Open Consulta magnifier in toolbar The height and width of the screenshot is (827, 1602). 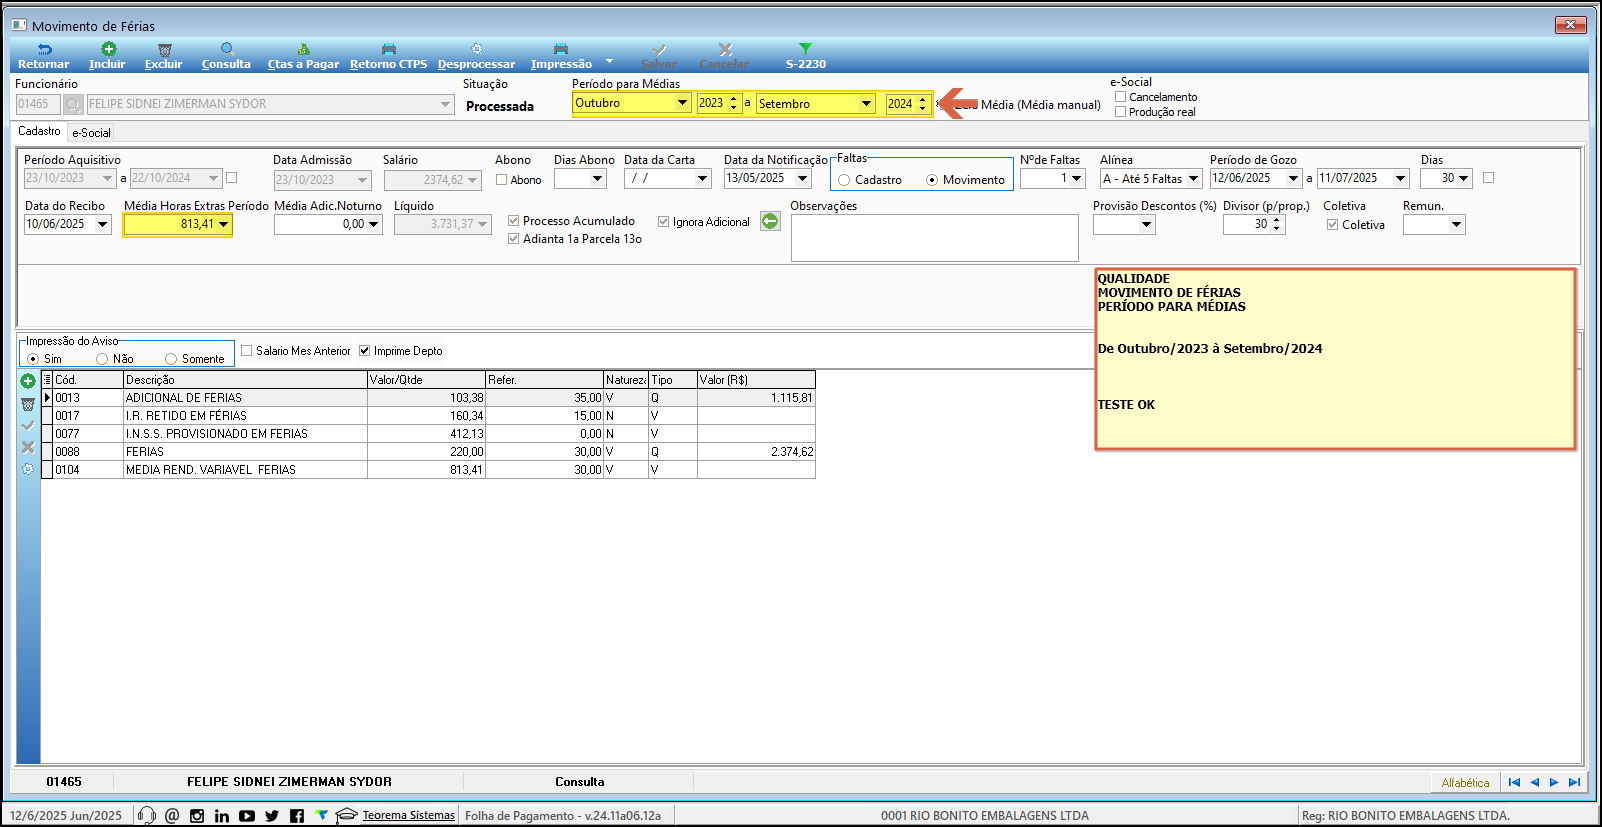pos(227,49)
